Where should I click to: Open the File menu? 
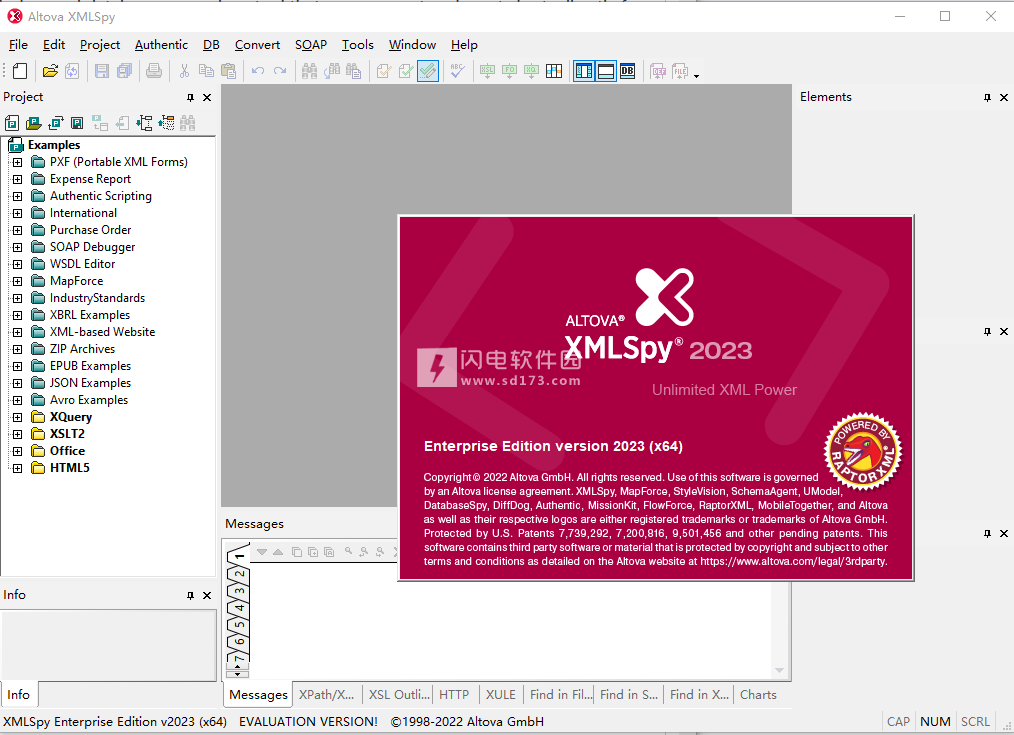(18, 45)
